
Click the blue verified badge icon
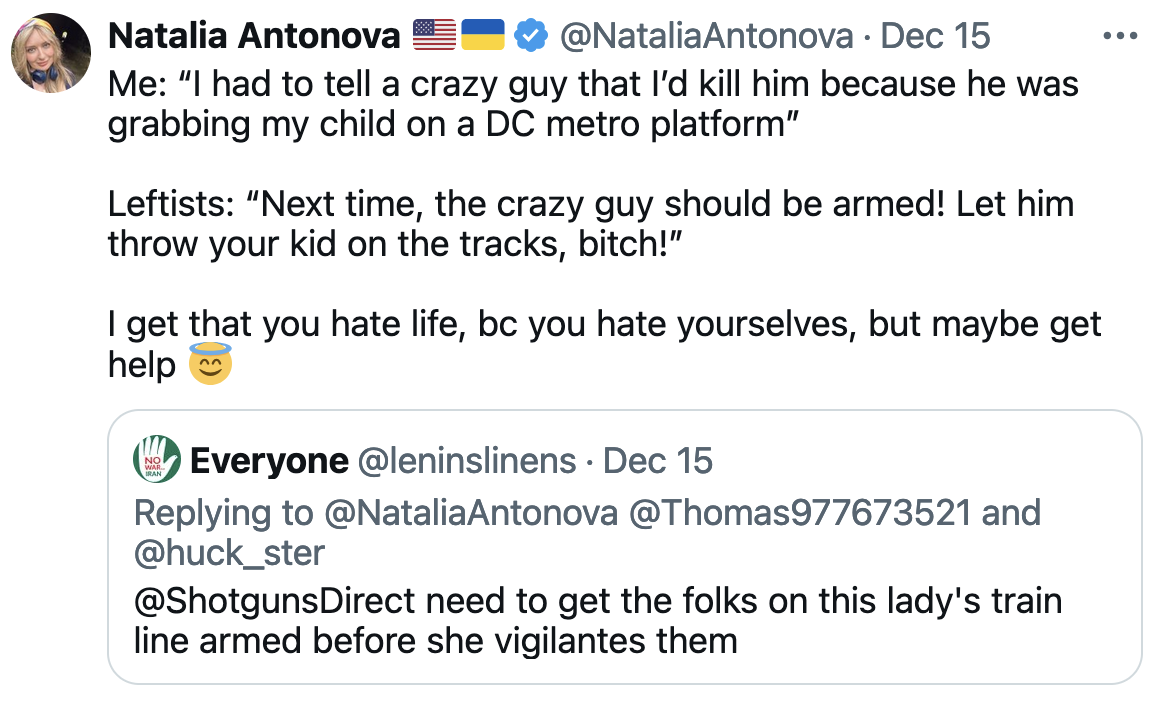[530, 36]
